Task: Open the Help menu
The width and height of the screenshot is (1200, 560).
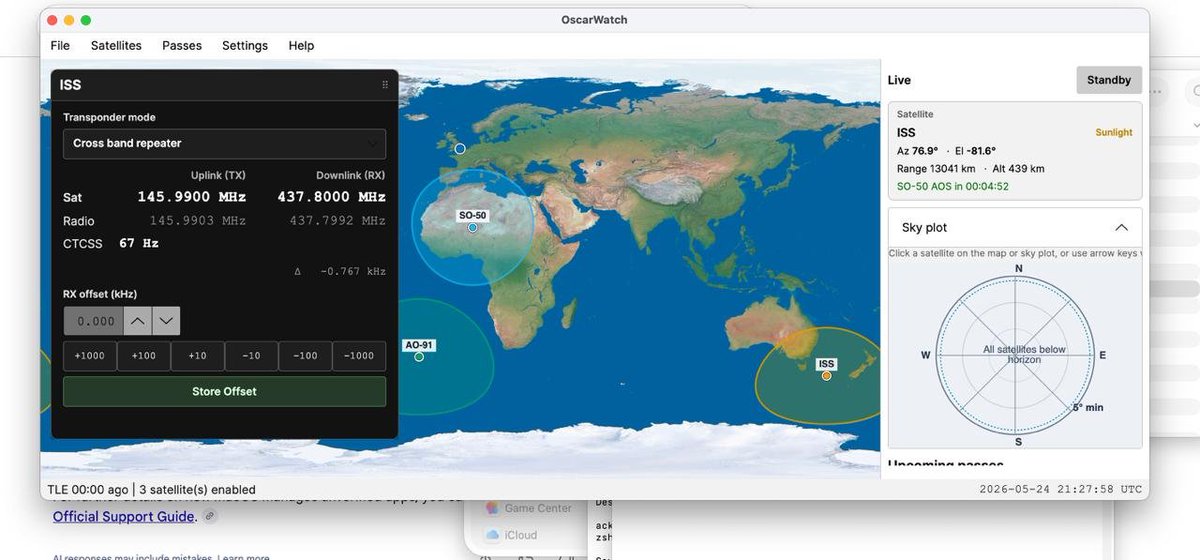Action: [x=301, y=45]
